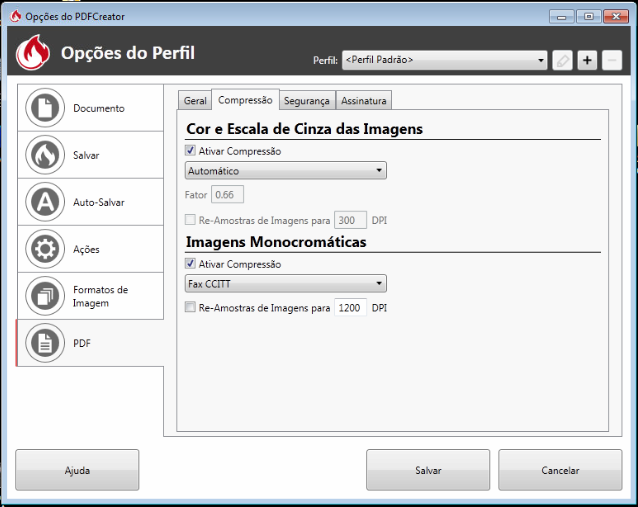Add a new profile with plus icon

pos(587,61)
